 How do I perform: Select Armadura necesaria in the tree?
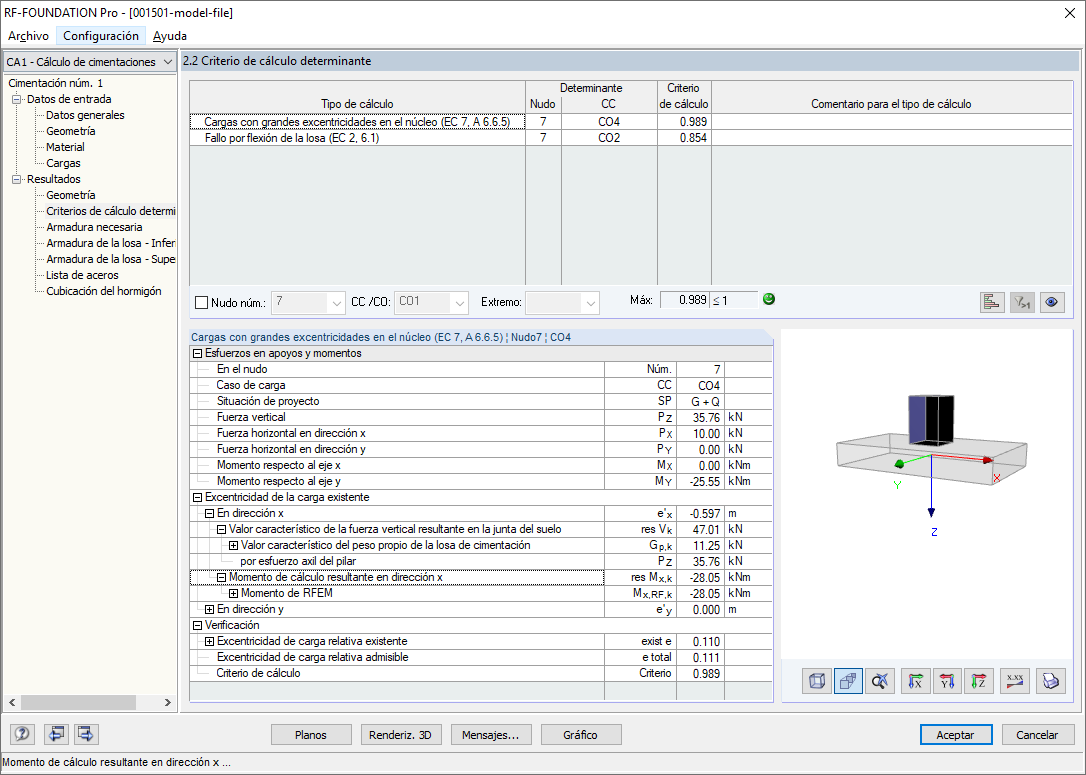coord(94,227)
